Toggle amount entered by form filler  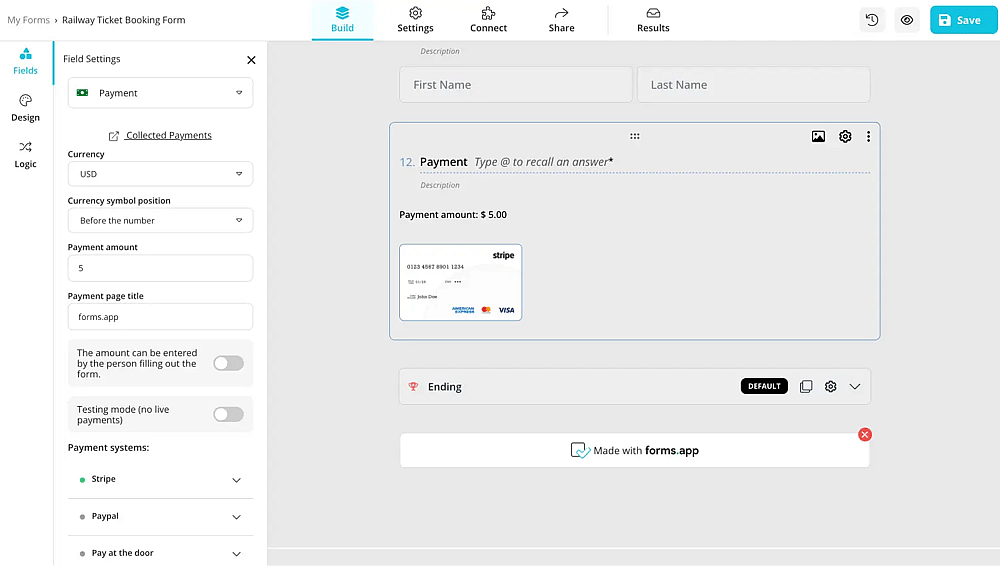[x=228, y=363]
